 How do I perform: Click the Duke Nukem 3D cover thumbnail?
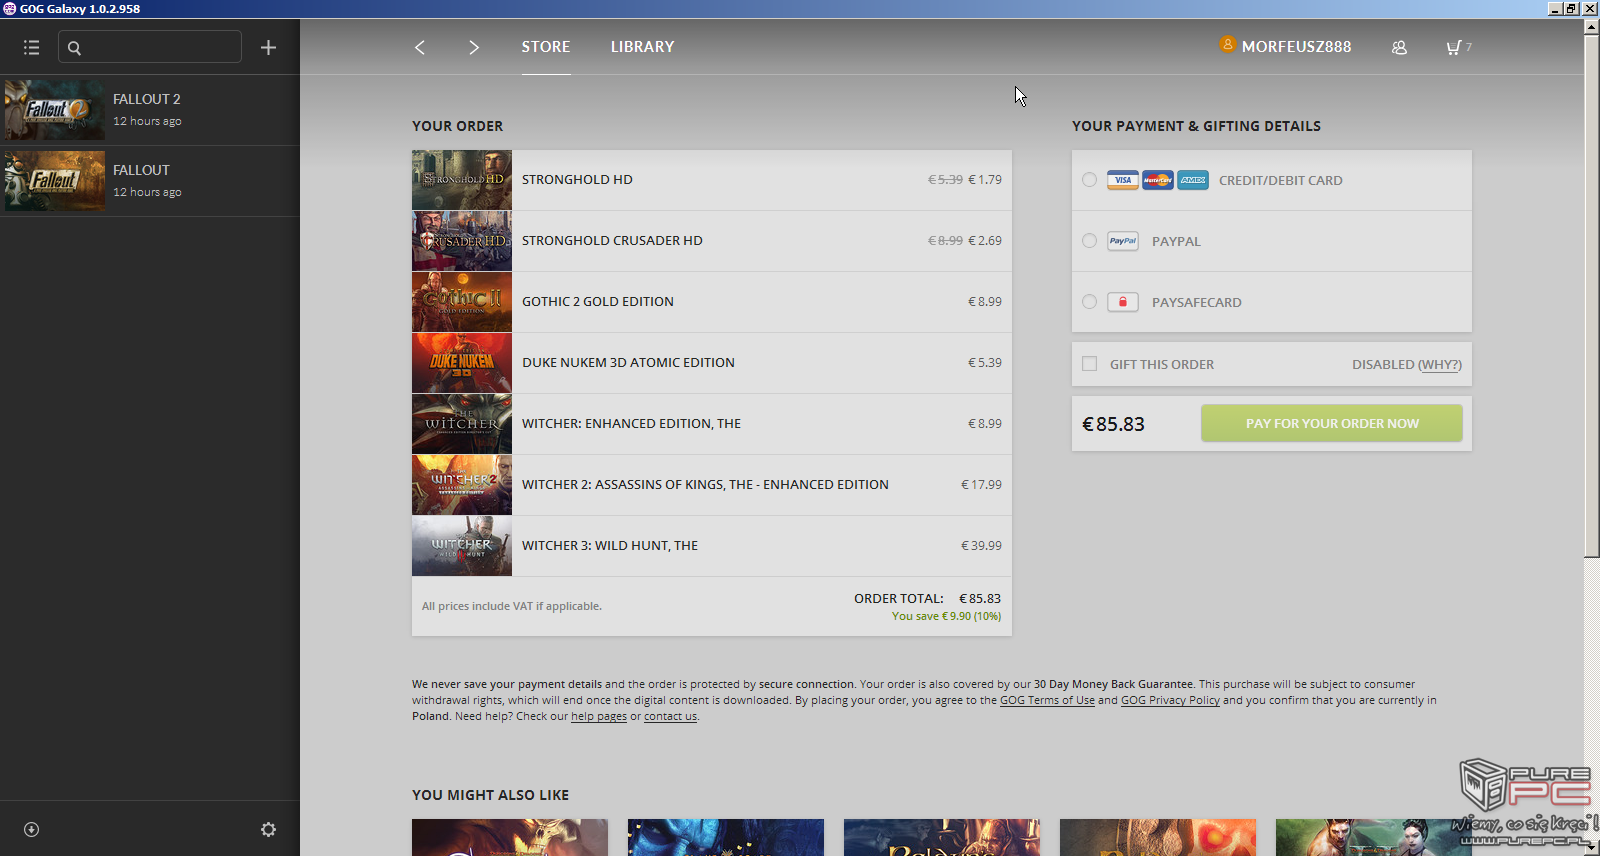pyautogui.click(x=462, y=363)
